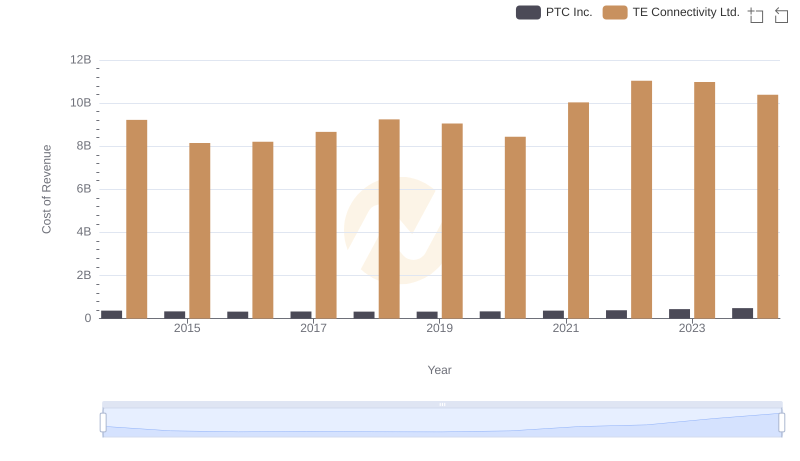Click the 2019 x-axis label

point(439,328)
